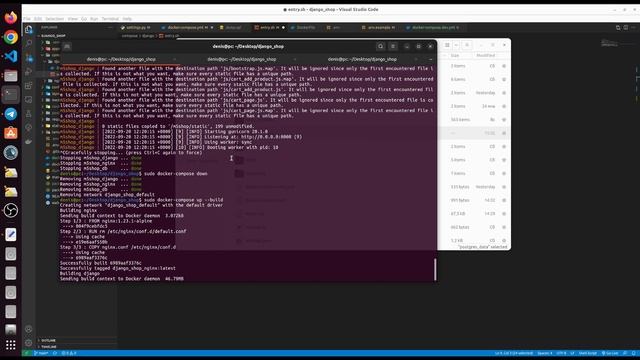Open the Explorer view in VS Code activity bar
Viewport: 640px width, 360px height.
pyautogui.click(x=29, y=29)
